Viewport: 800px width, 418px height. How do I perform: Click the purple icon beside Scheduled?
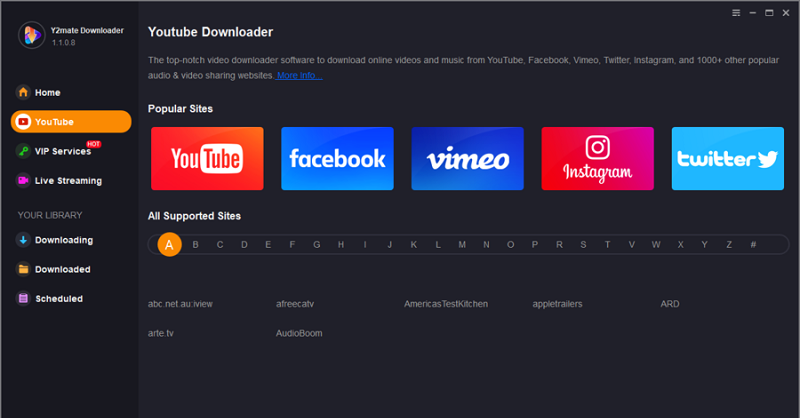(x=23, y=299)
